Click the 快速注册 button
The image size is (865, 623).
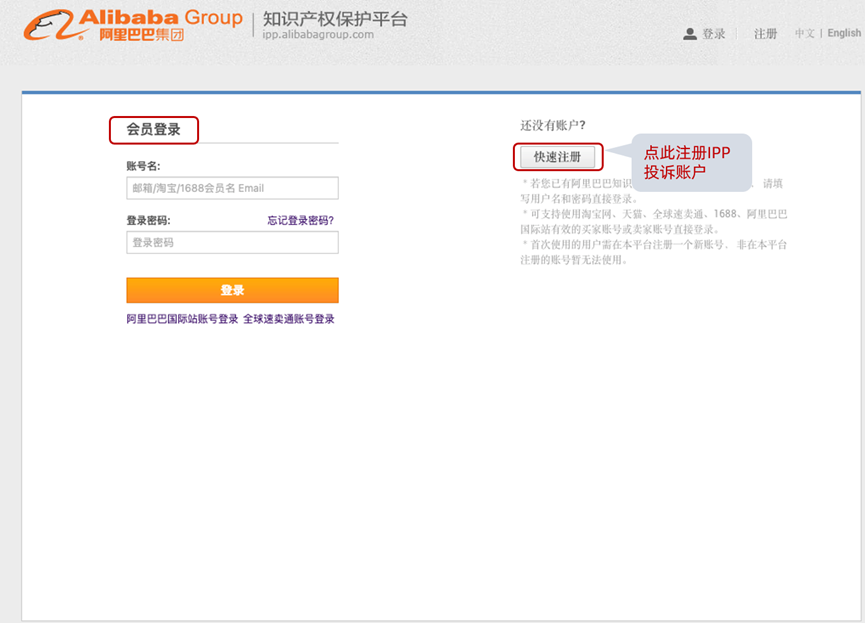557,157
